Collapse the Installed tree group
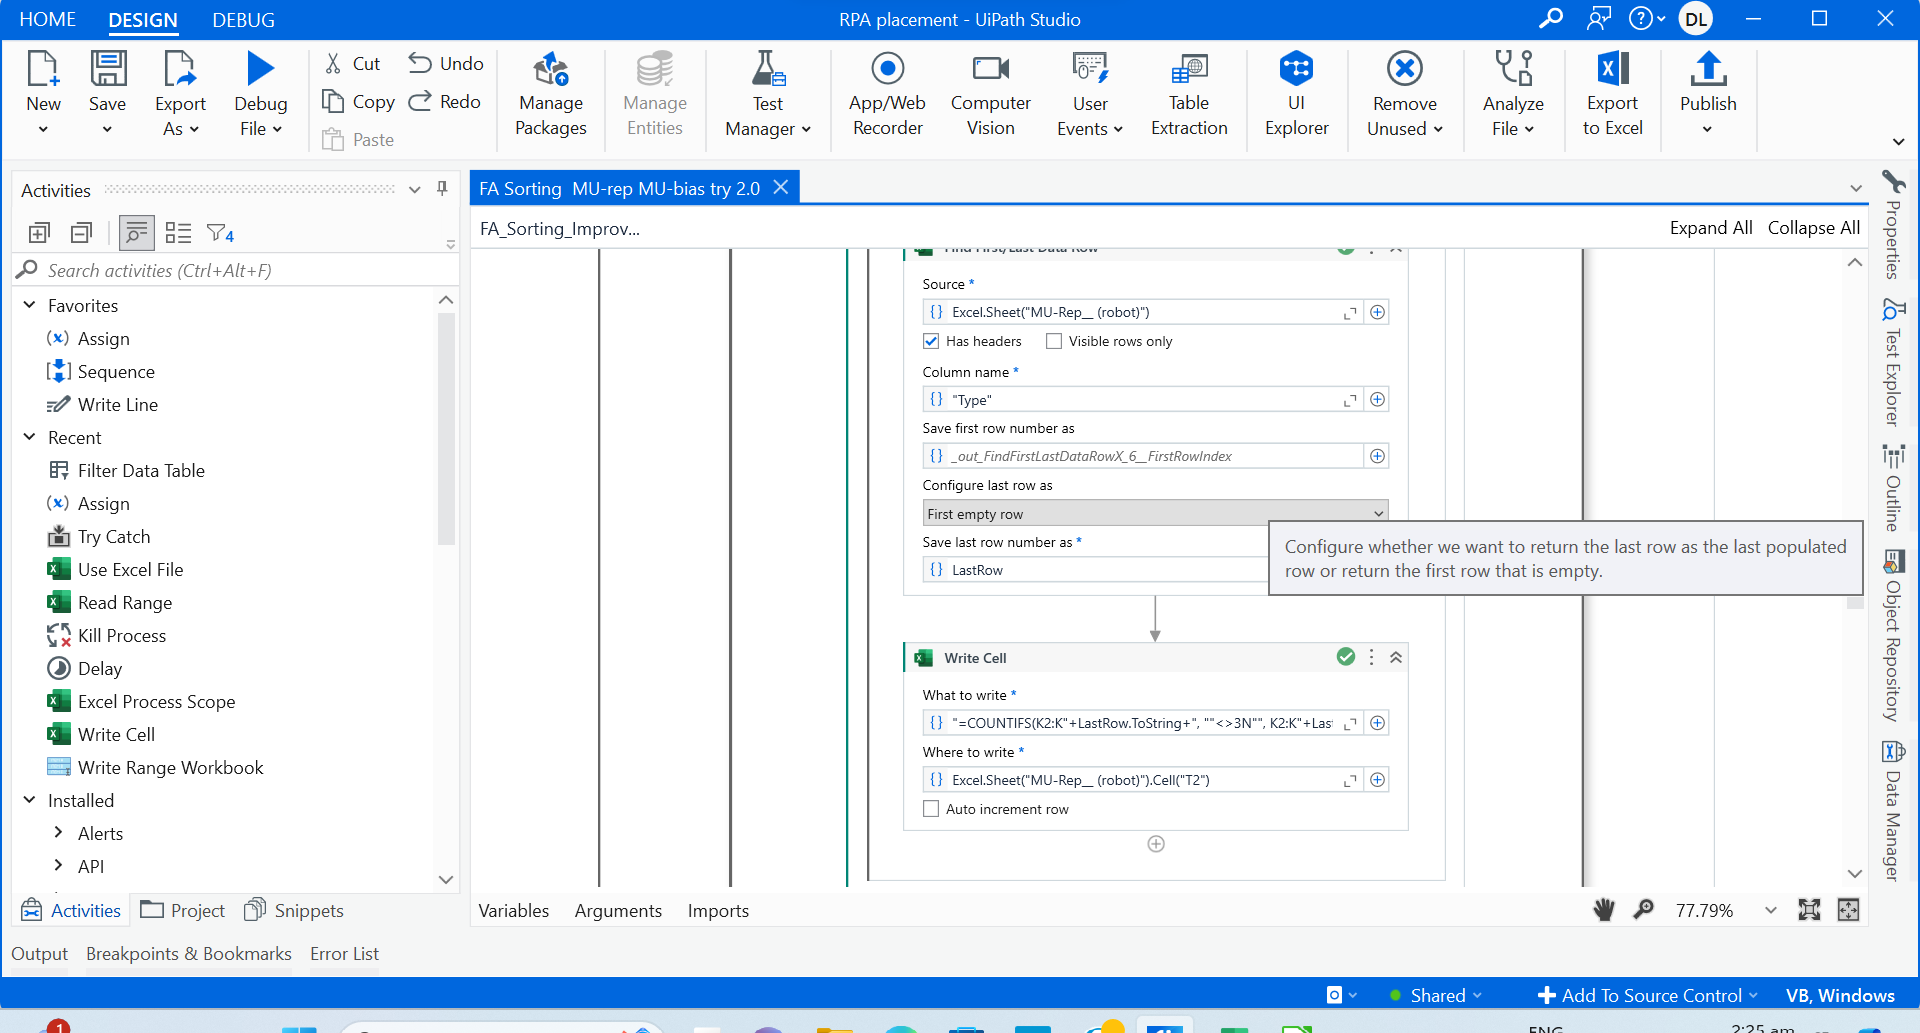 tap(30, 800)
